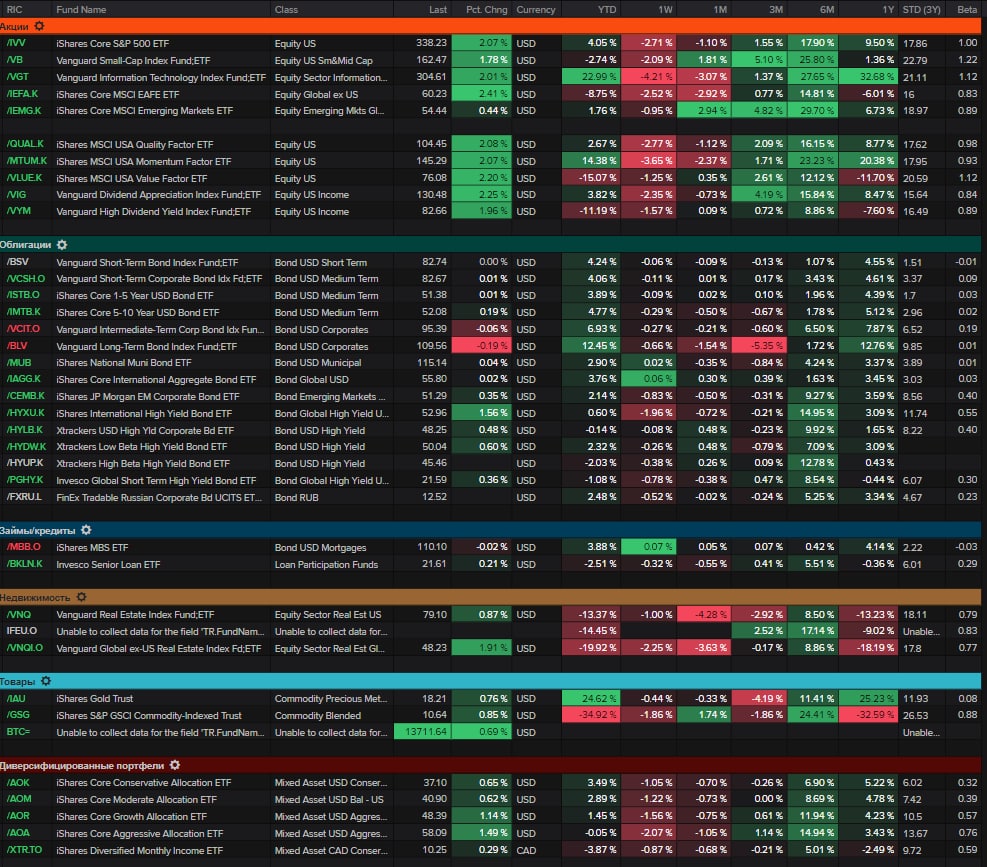Open the /HYXU.K RIC link
The image size is (987, 867).
tap(25, 413)
